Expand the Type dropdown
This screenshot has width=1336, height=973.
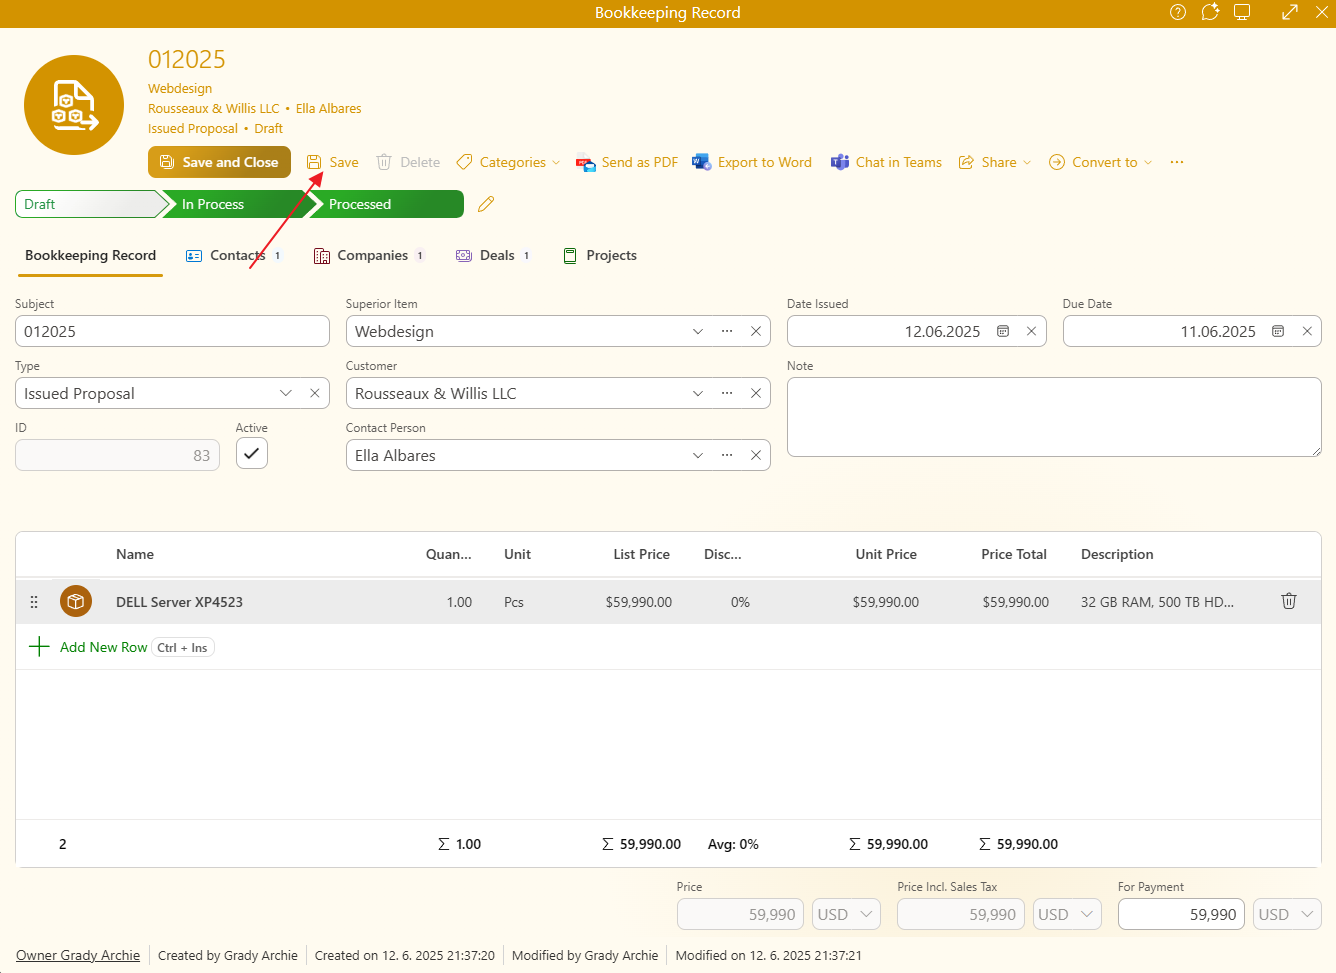click(x=286, y=393)
